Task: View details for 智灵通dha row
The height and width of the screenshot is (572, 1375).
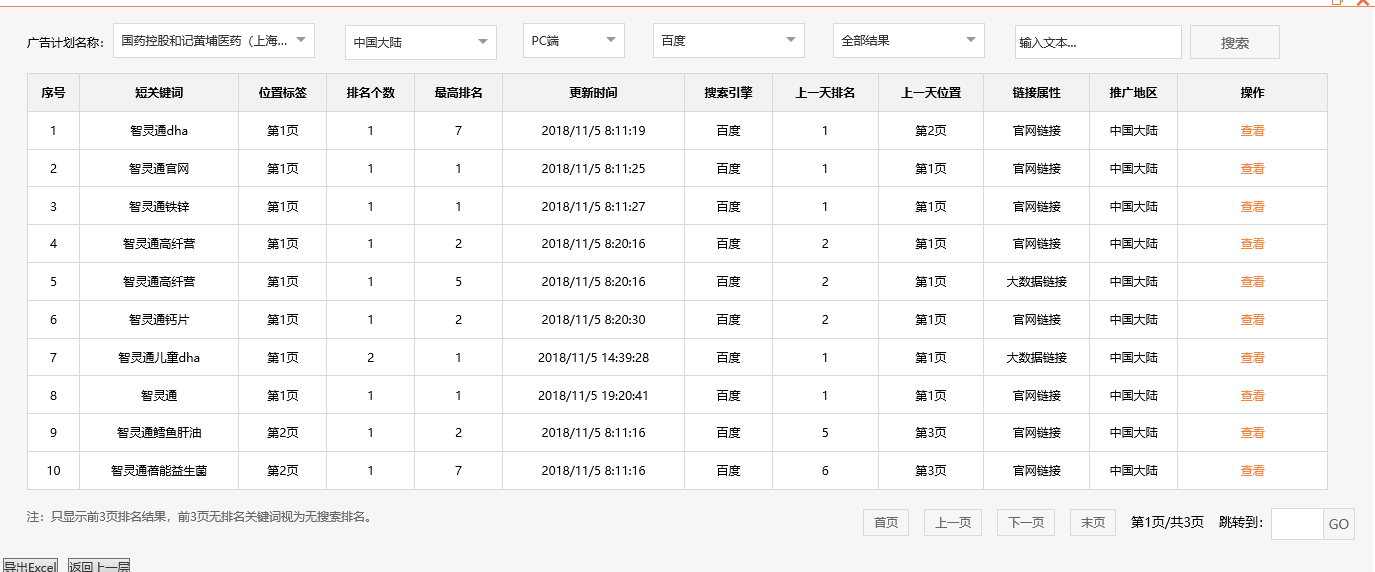Action: pyautogui.click(x=1252, y=131)
